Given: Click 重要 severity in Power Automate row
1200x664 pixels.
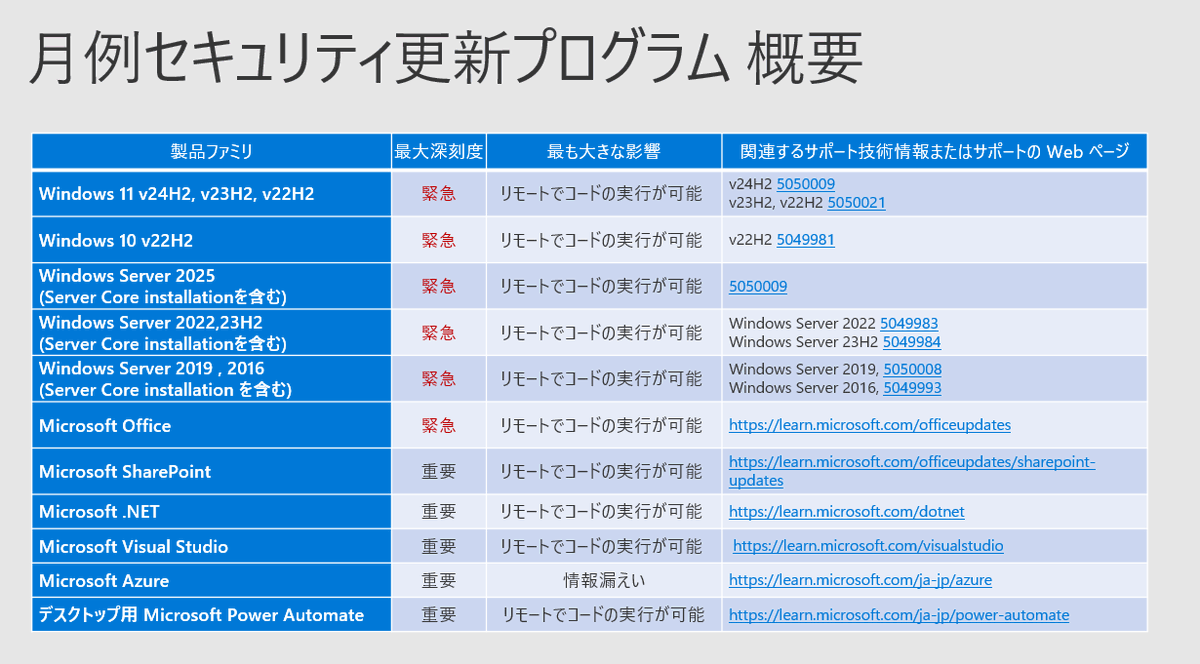Looking at the screenshot, I should [x=439, y=615].
